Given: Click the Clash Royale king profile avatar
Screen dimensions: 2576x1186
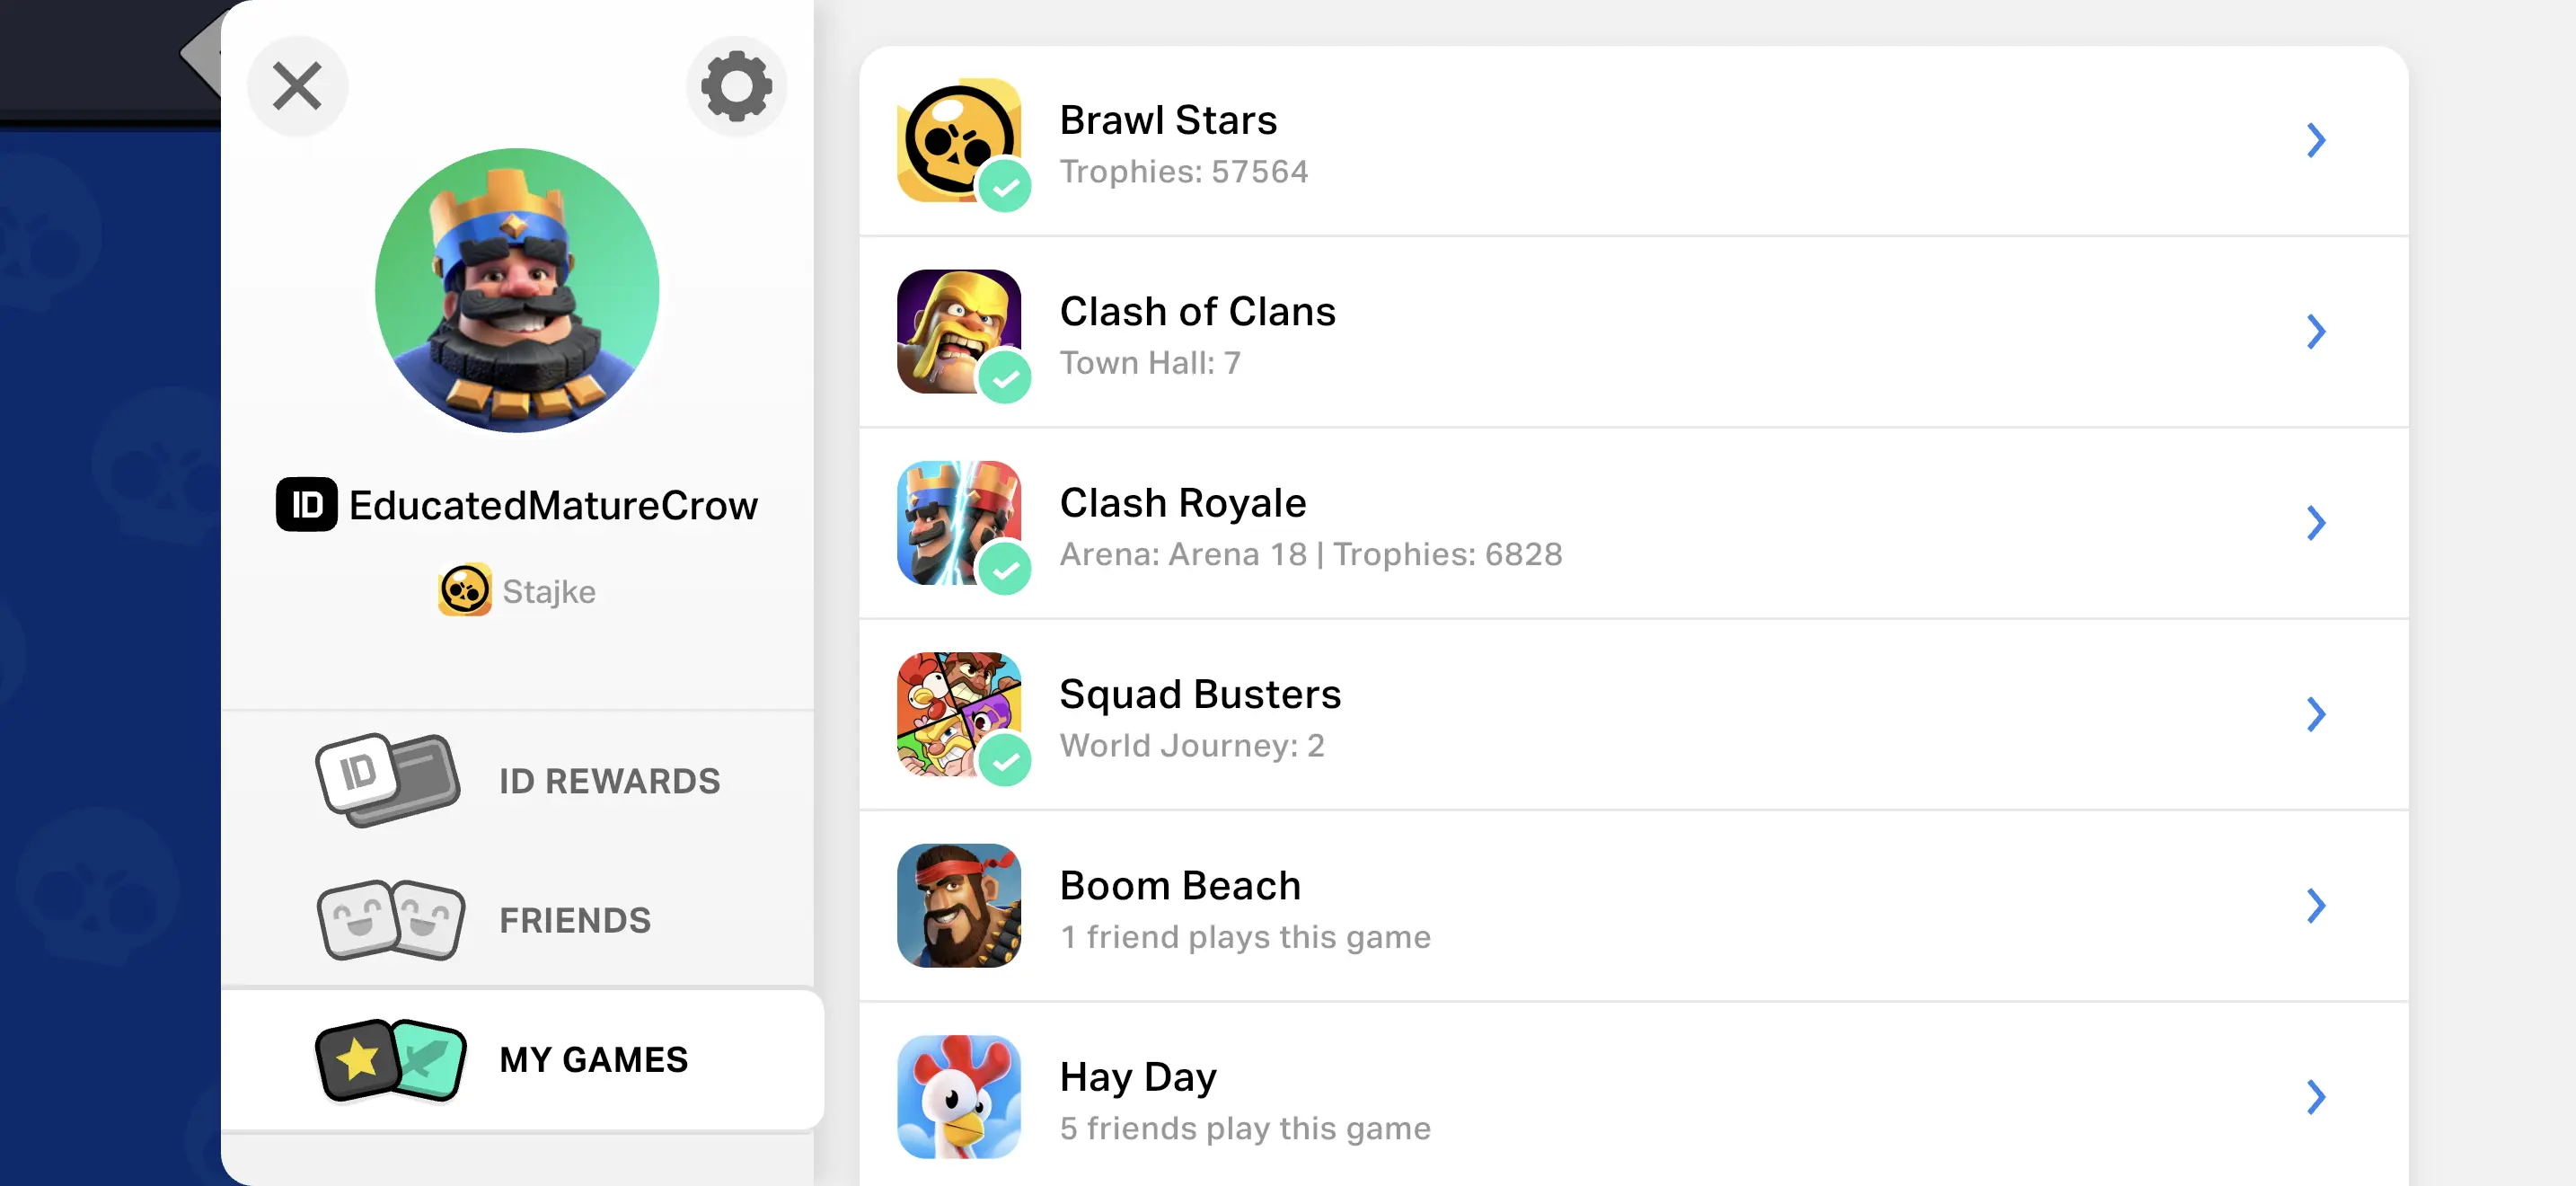Looking at the screenshot, I should (x=517, y=290).
